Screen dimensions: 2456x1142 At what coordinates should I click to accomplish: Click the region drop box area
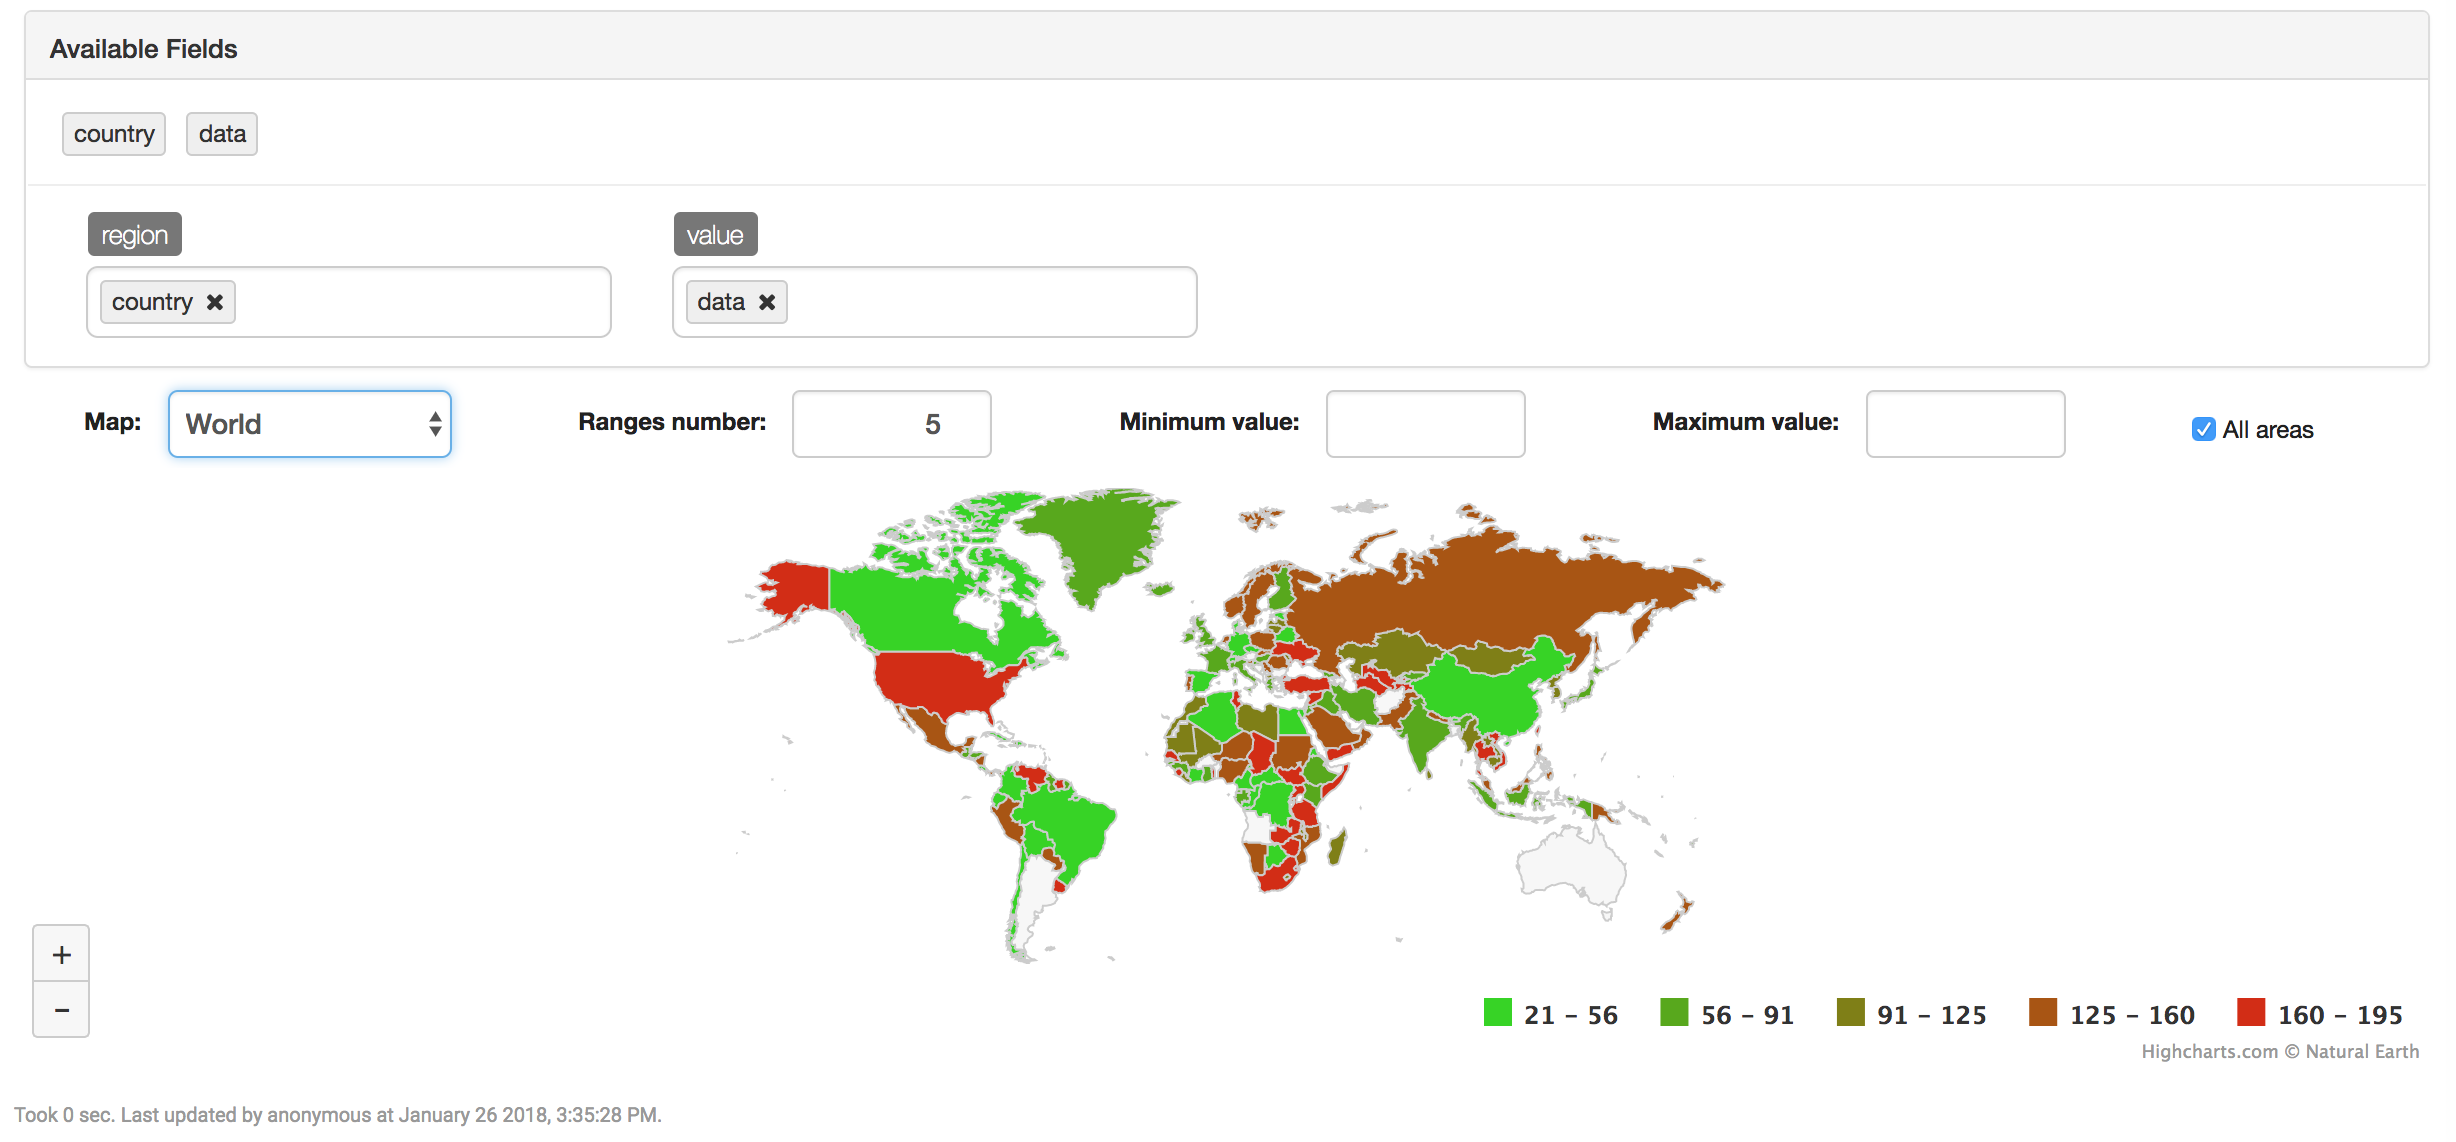point(420,302)
